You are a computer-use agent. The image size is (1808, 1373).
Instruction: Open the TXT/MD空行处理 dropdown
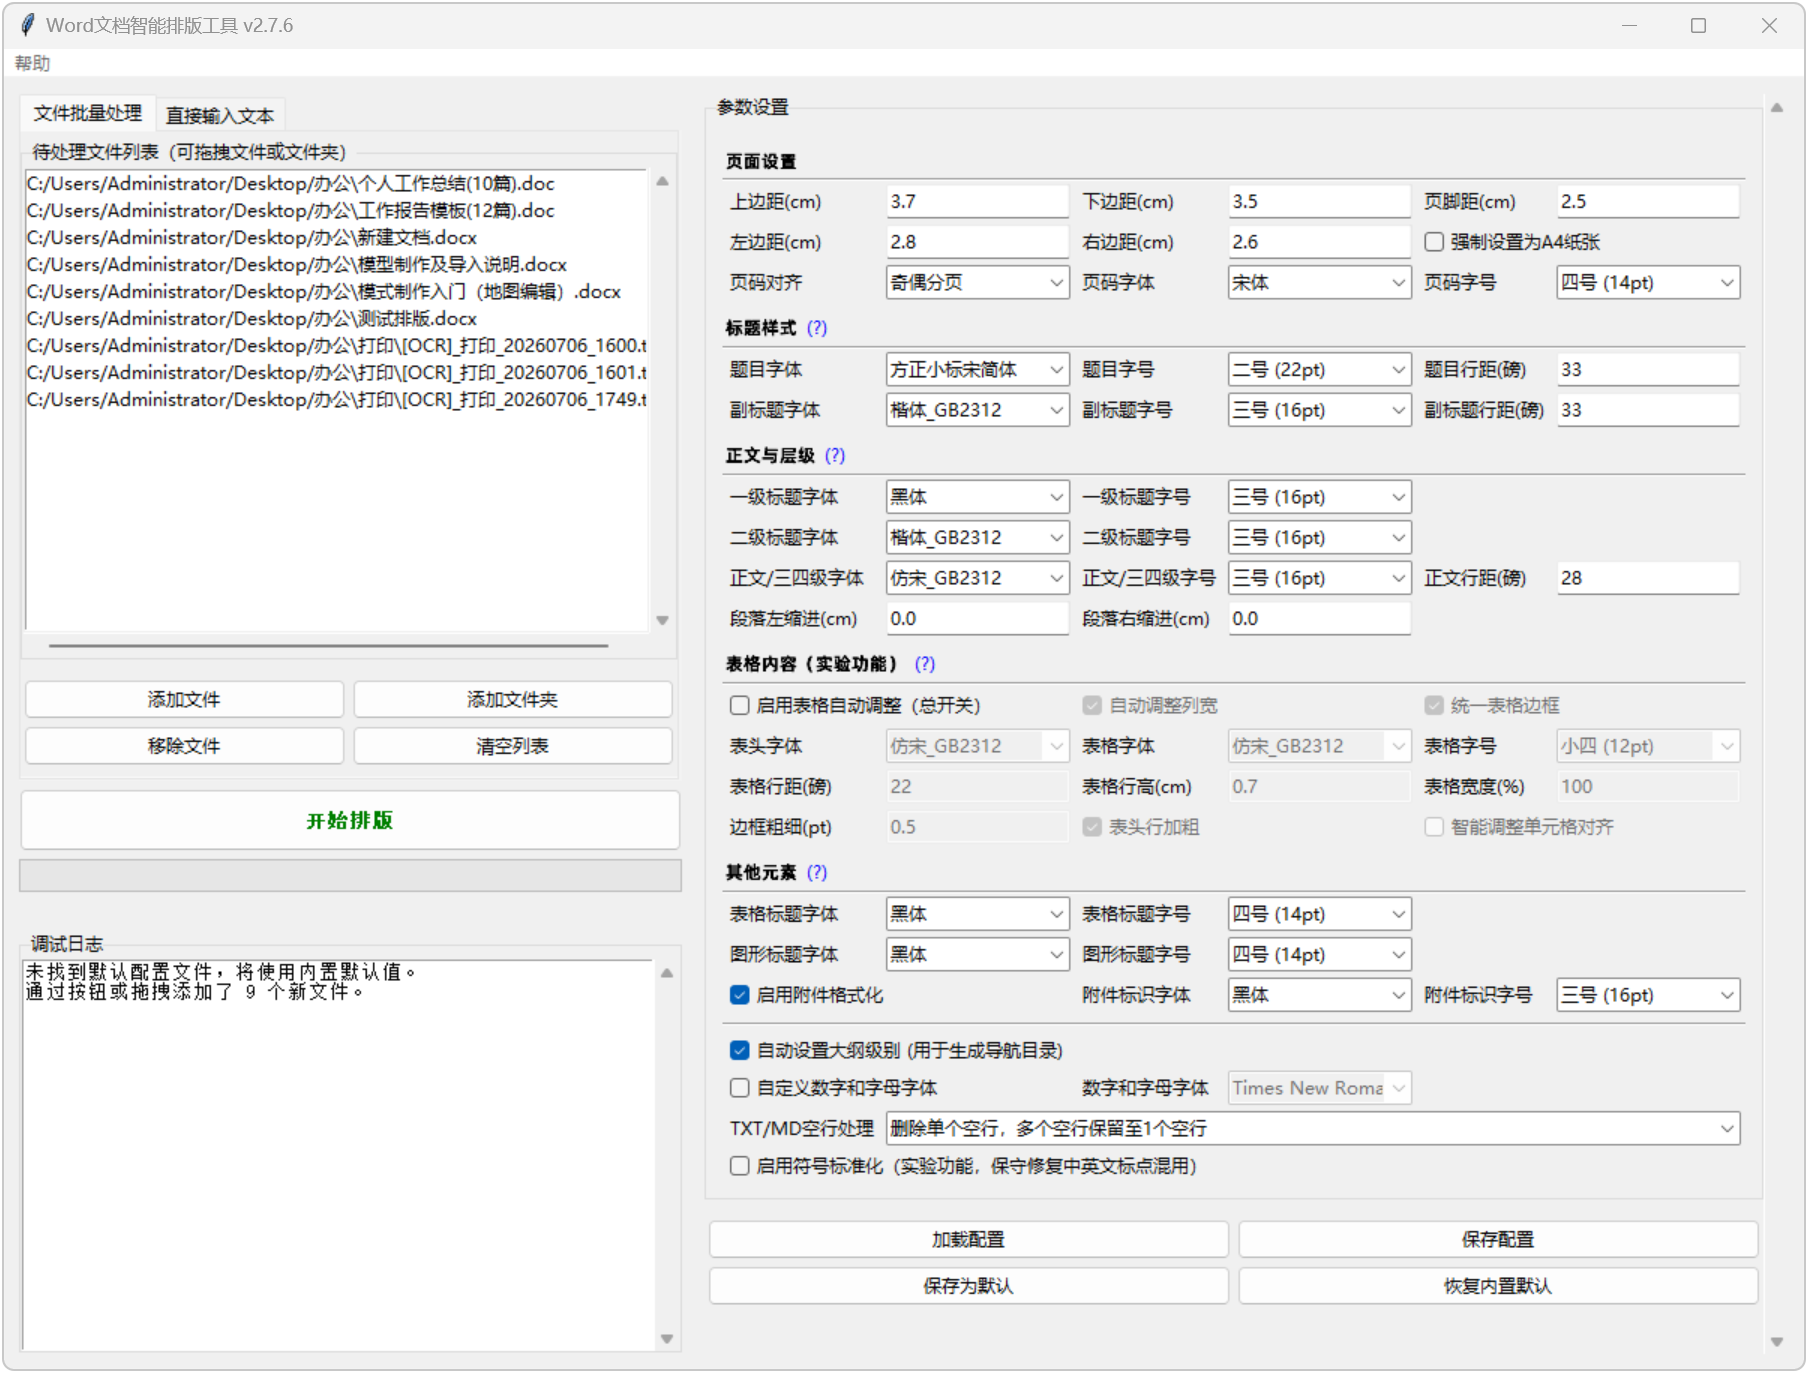coord(1313,1129)
